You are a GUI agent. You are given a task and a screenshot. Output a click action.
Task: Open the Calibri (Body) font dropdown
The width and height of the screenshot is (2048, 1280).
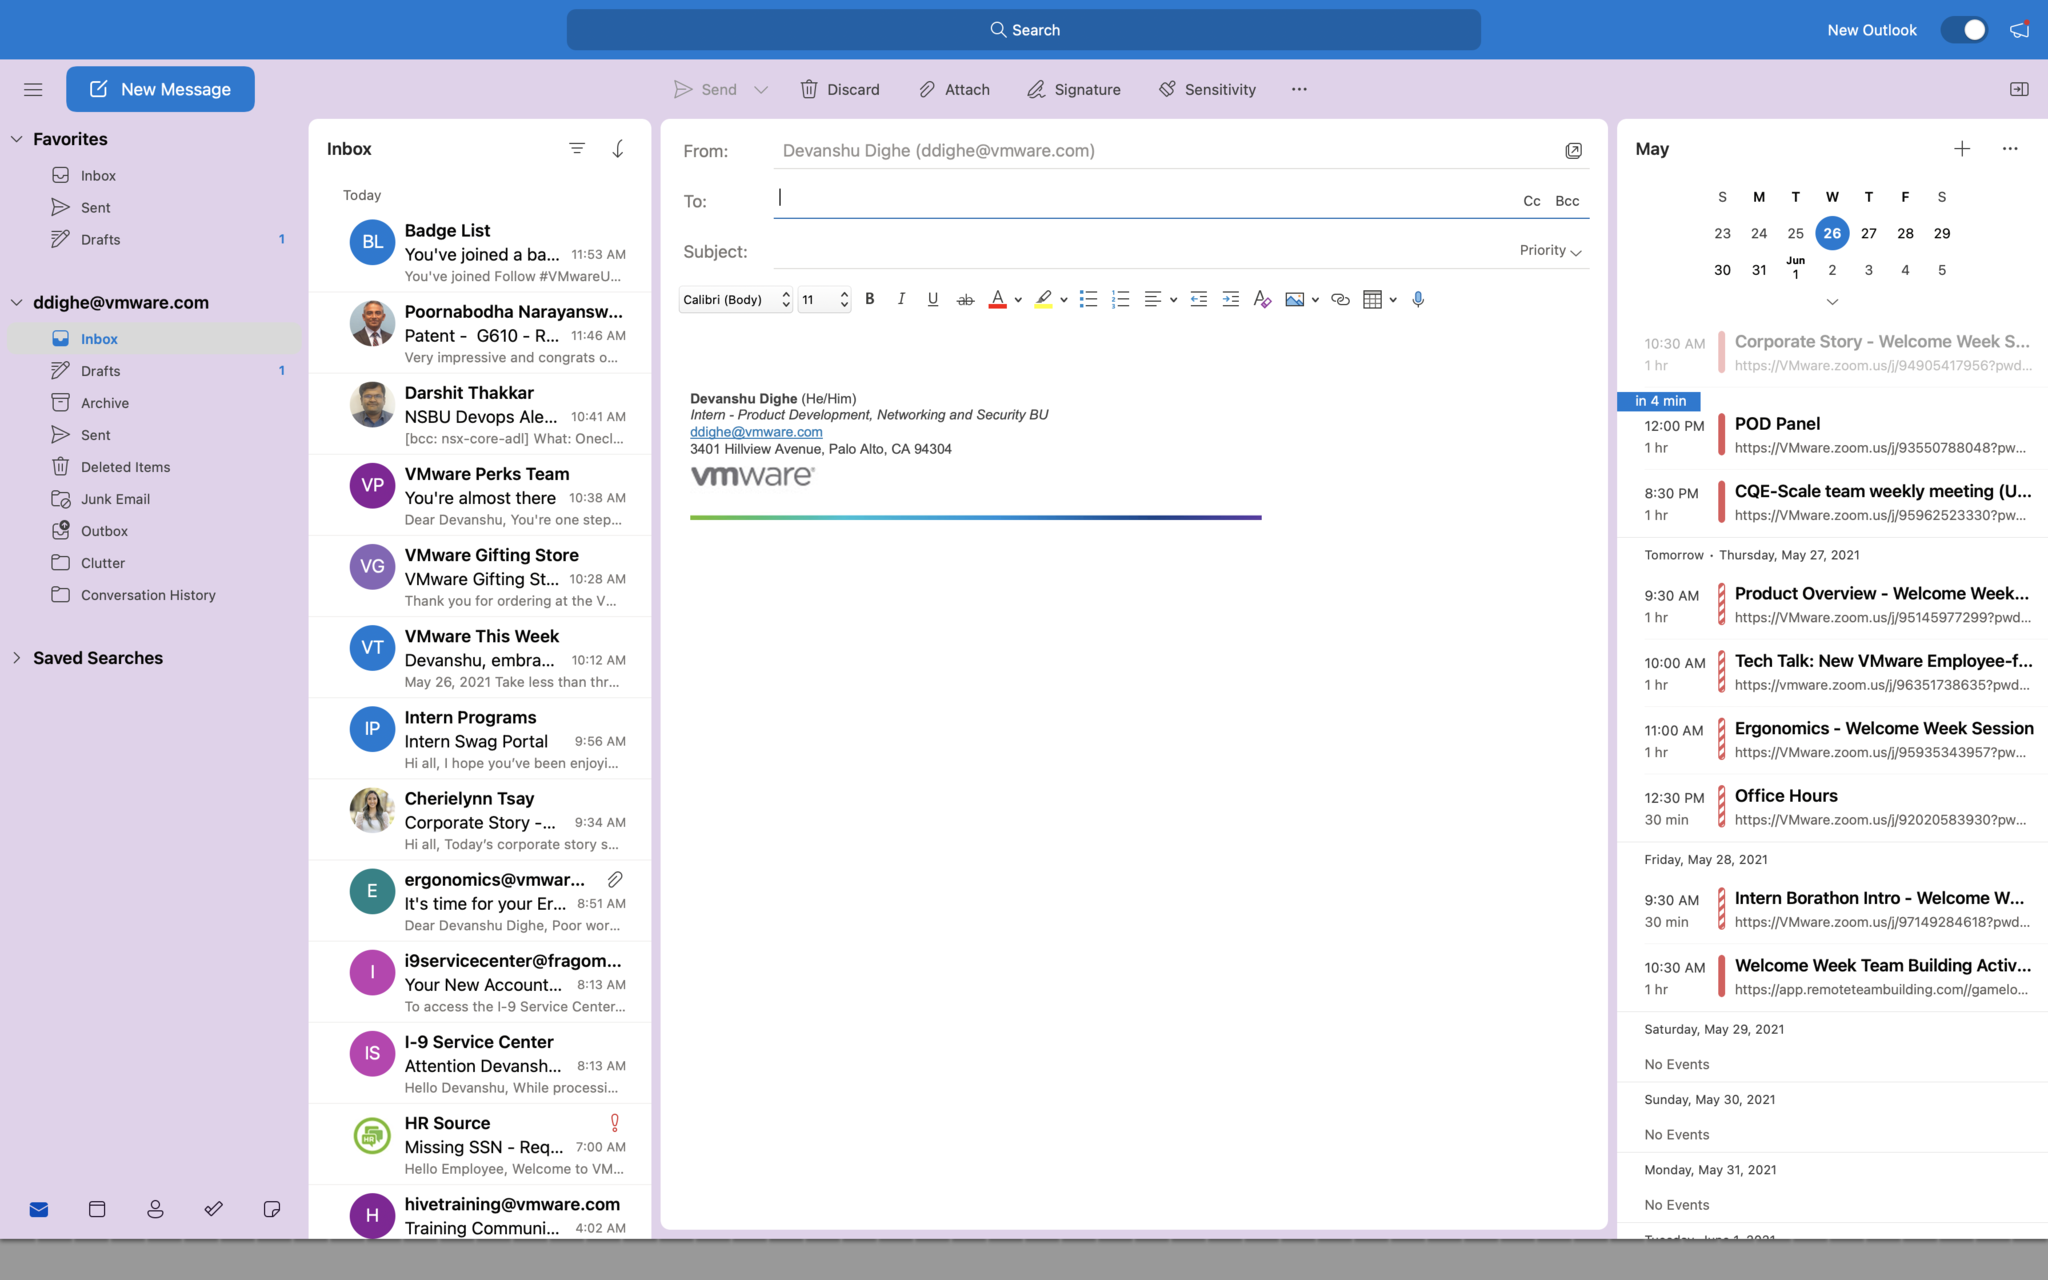tap(735, 299)
